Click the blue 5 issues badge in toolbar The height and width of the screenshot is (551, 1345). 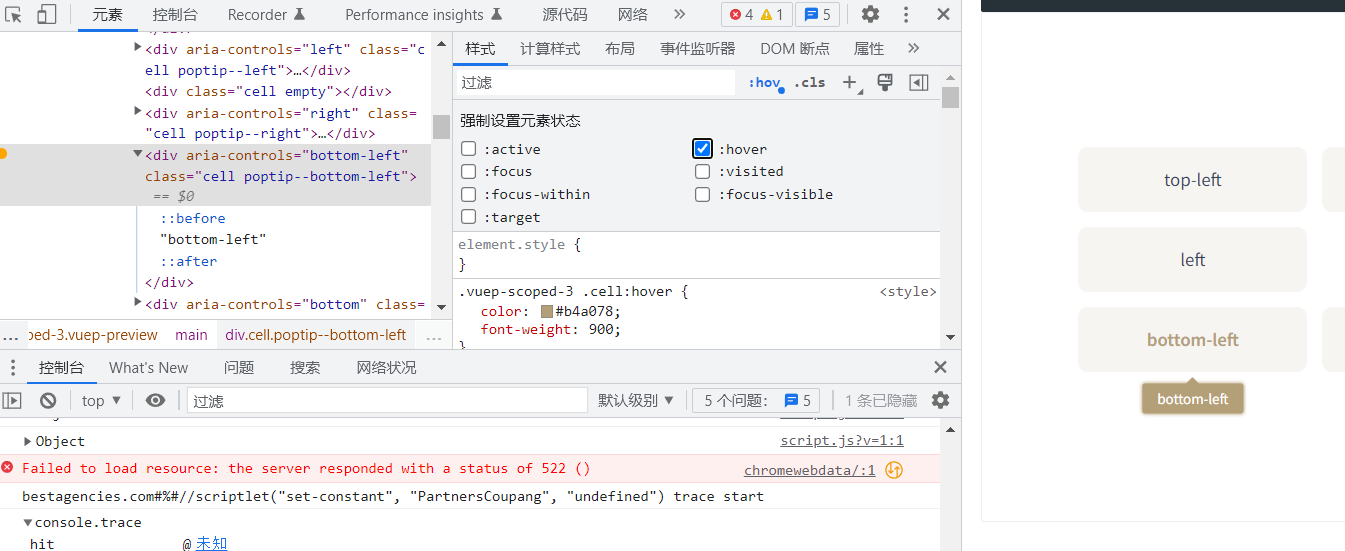(x=818, y=15)
